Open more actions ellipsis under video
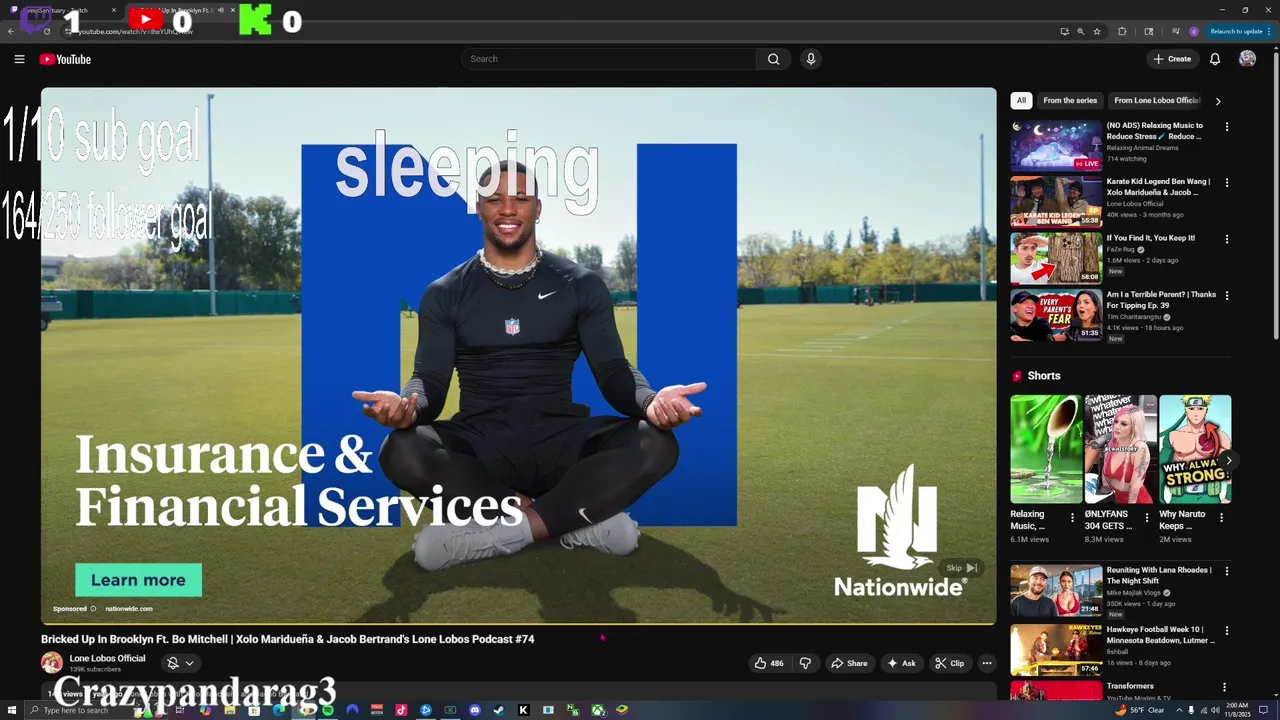Screen dimensions: 1280x720 pos(987,663)
